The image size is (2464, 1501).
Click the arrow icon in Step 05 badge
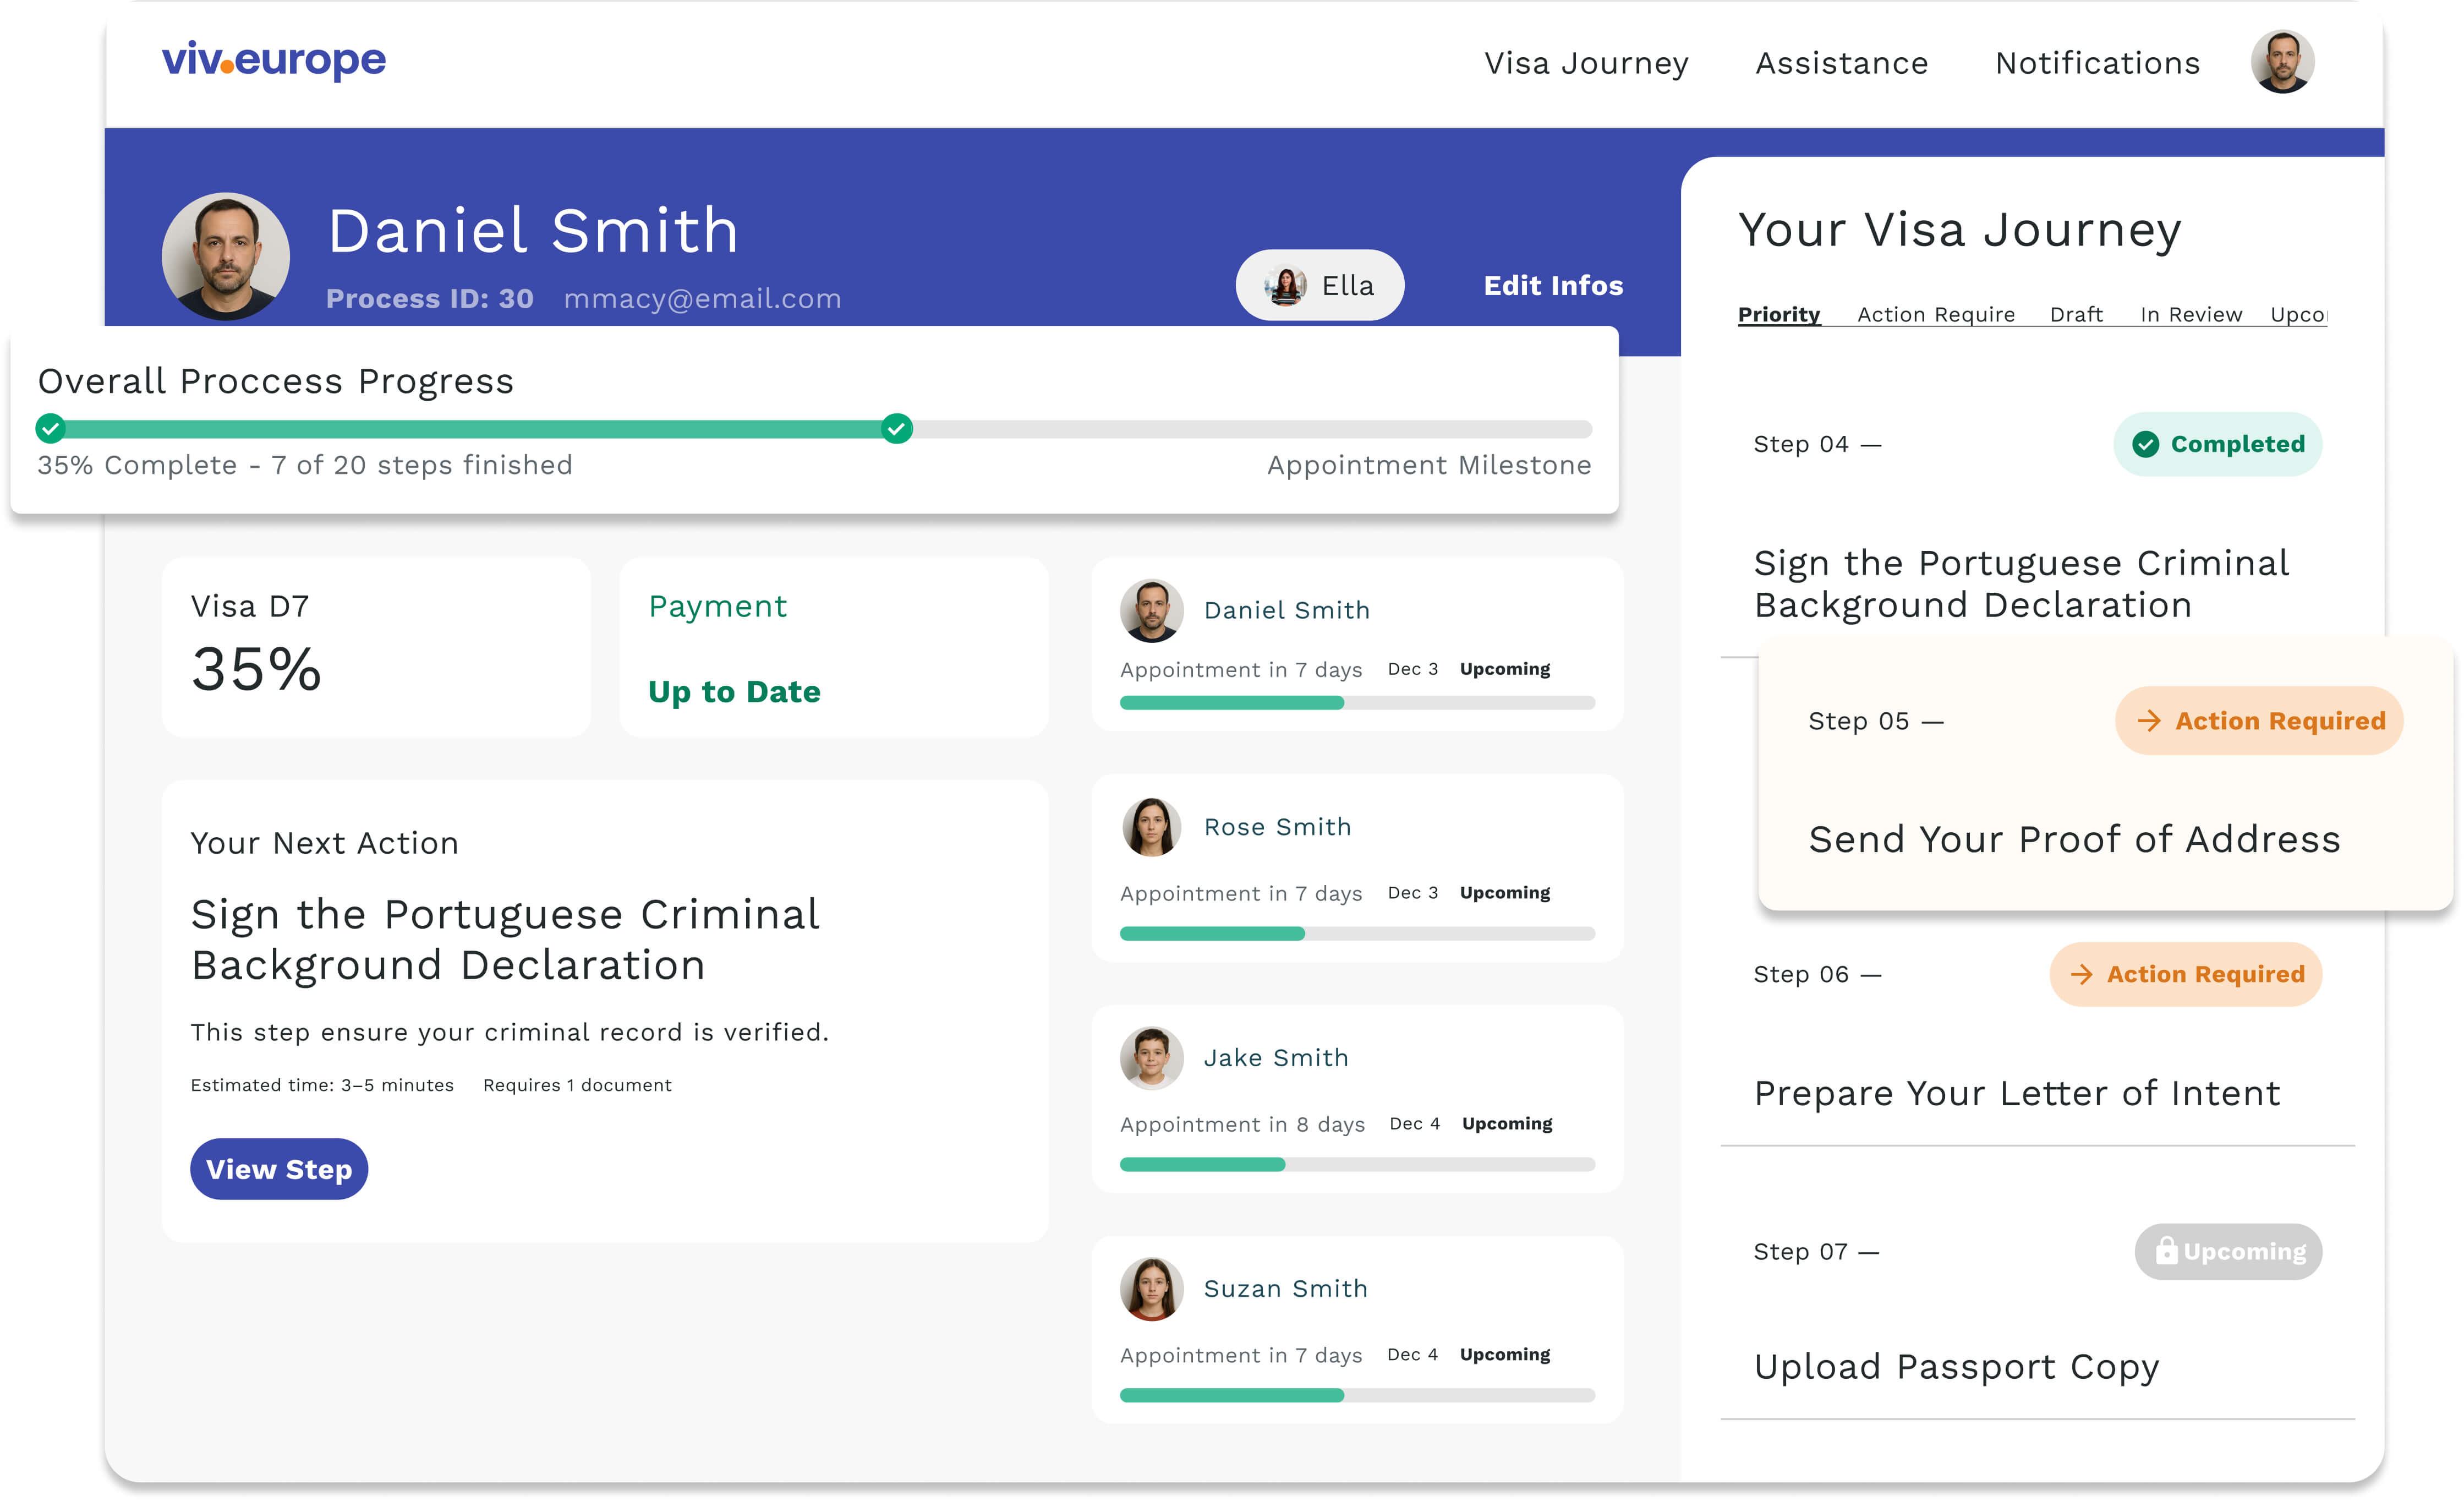tap(2148, 720)
